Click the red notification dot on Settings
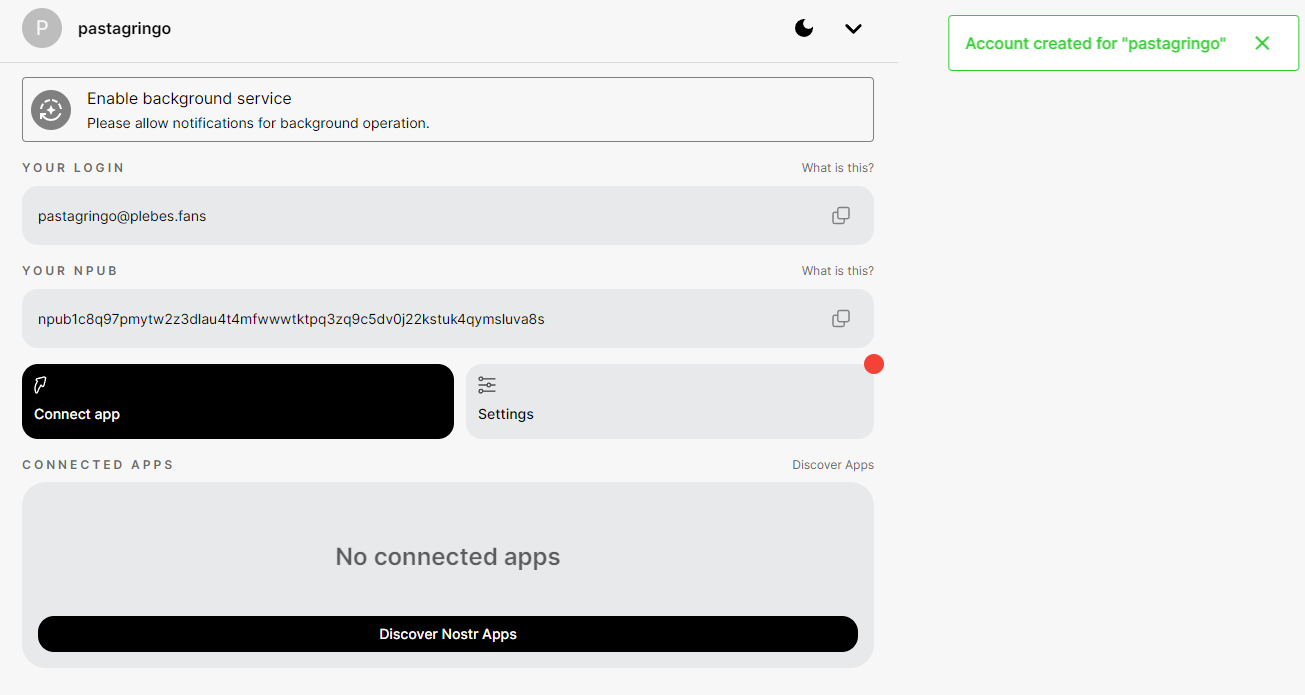 (x=874, y=364)
